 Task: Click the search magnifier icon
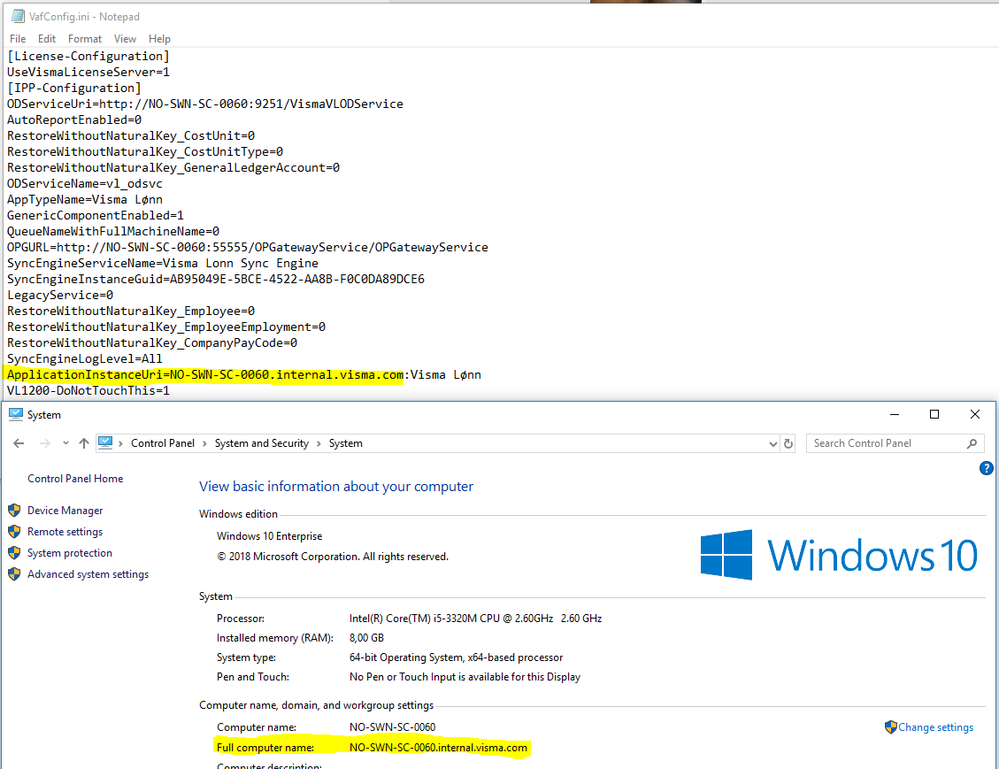[x=972, y=443]
